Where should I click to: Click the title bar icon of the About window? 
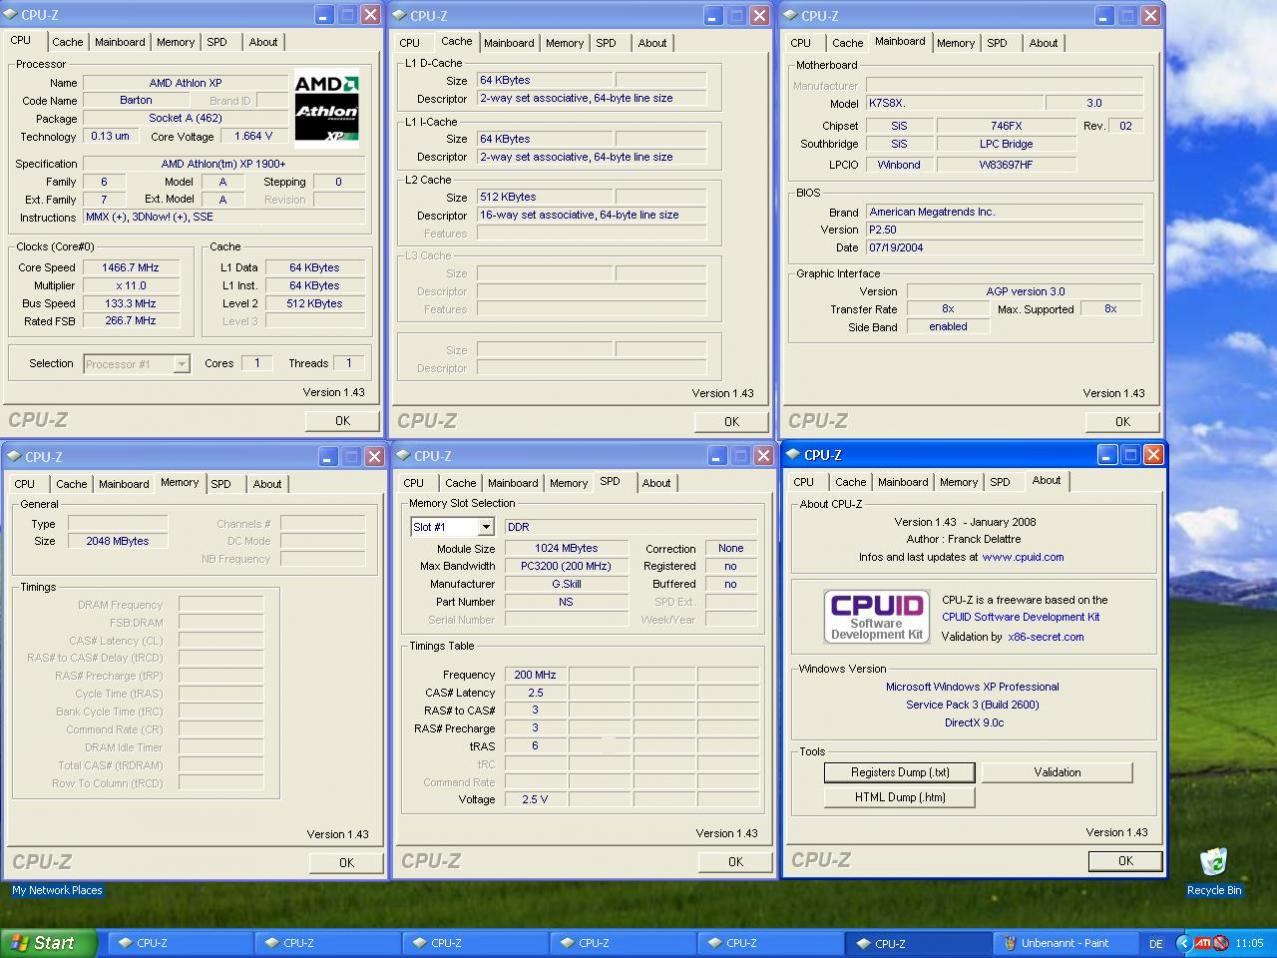tap(794, 455)
